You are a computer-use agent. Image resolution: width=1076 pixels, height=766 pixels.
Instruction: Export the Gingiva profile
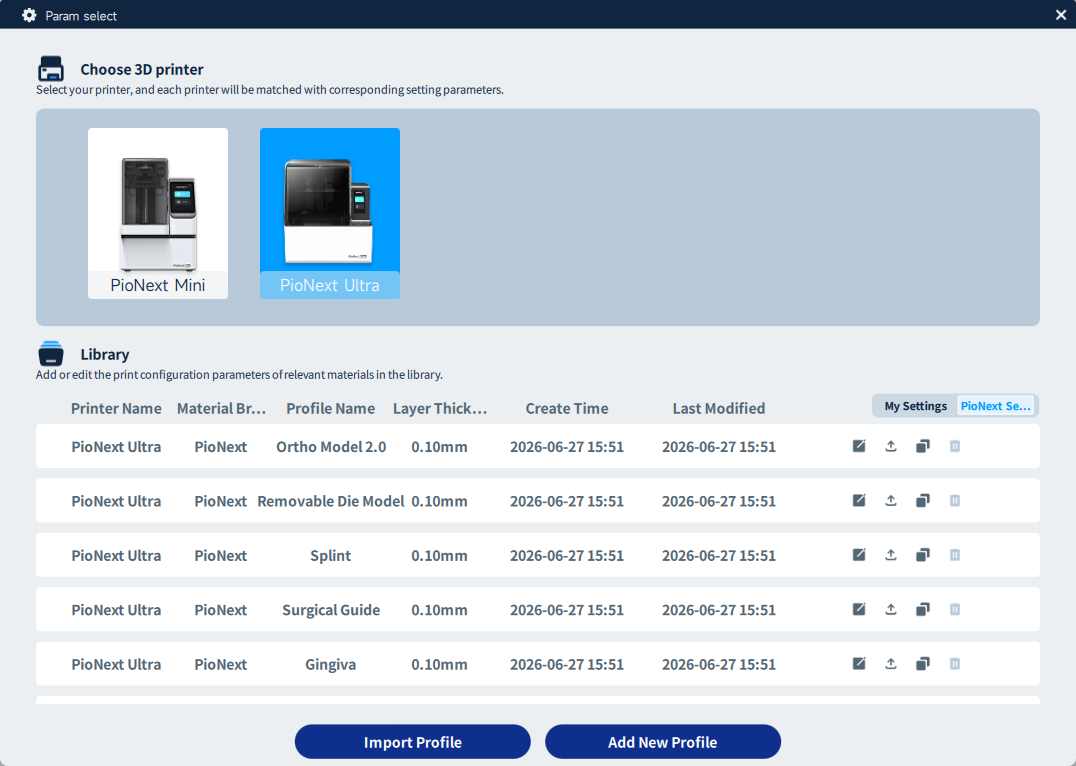tap(891, 663)
